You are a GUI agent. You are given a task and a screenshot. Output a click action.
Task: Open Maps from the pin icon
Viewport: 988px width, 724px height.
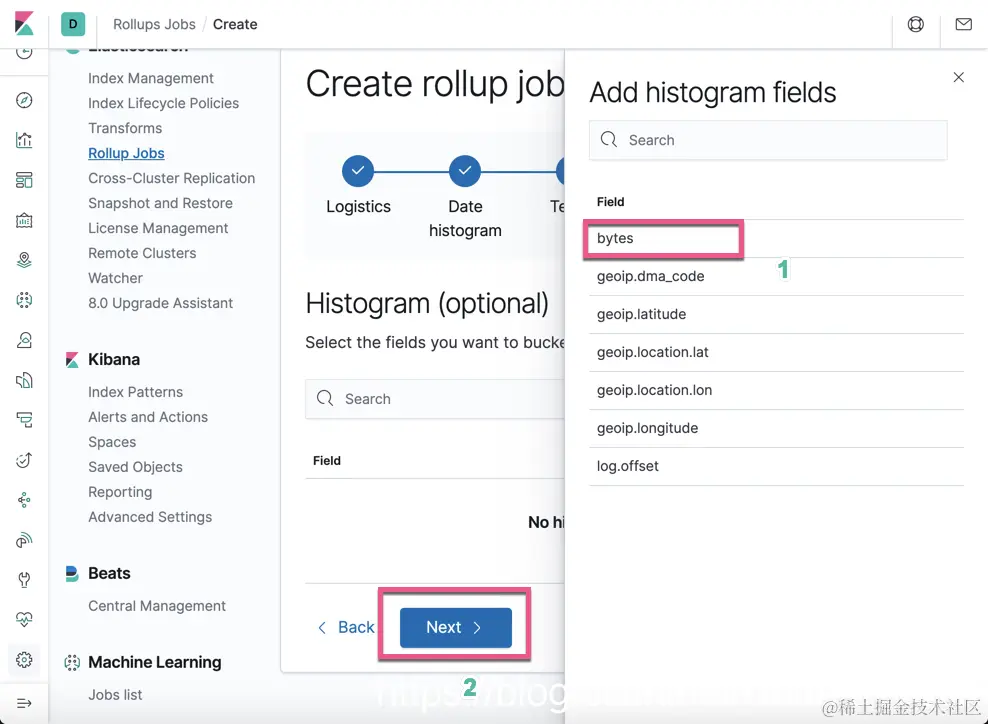[24, 260]
